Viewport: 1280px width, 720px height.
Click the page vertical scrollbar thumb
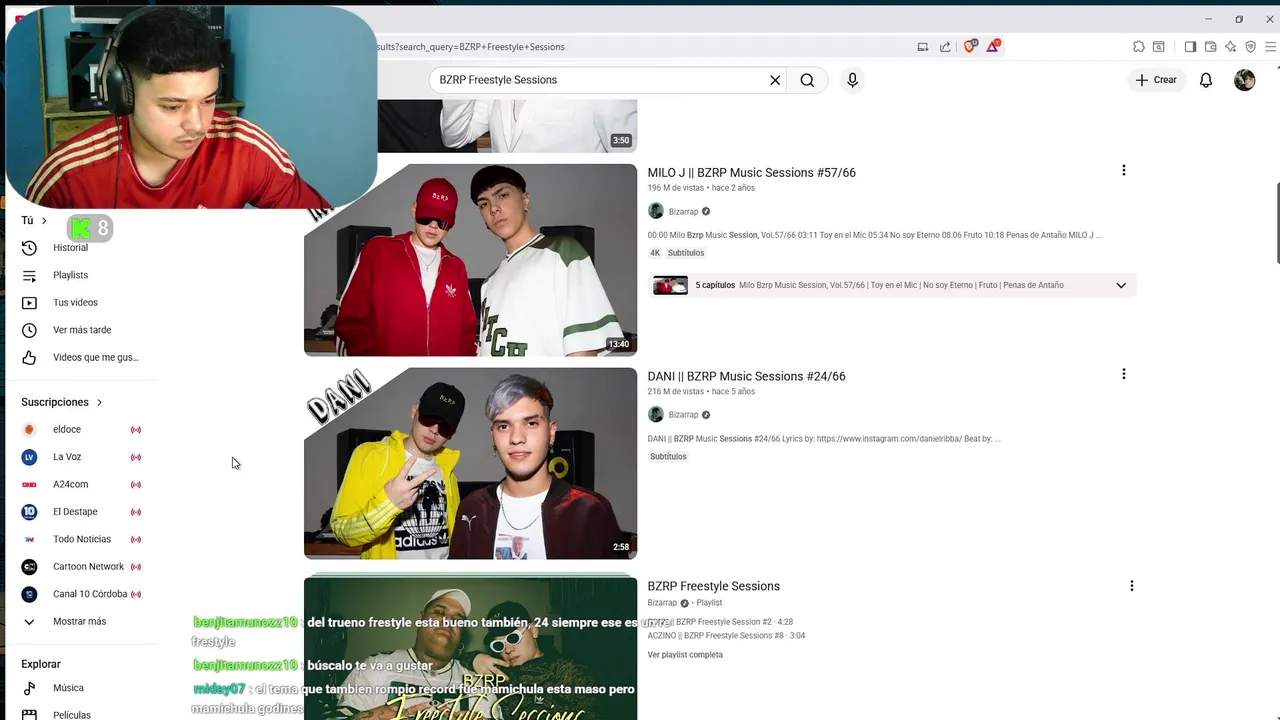pyautogui.click(x=1276, y=224)
